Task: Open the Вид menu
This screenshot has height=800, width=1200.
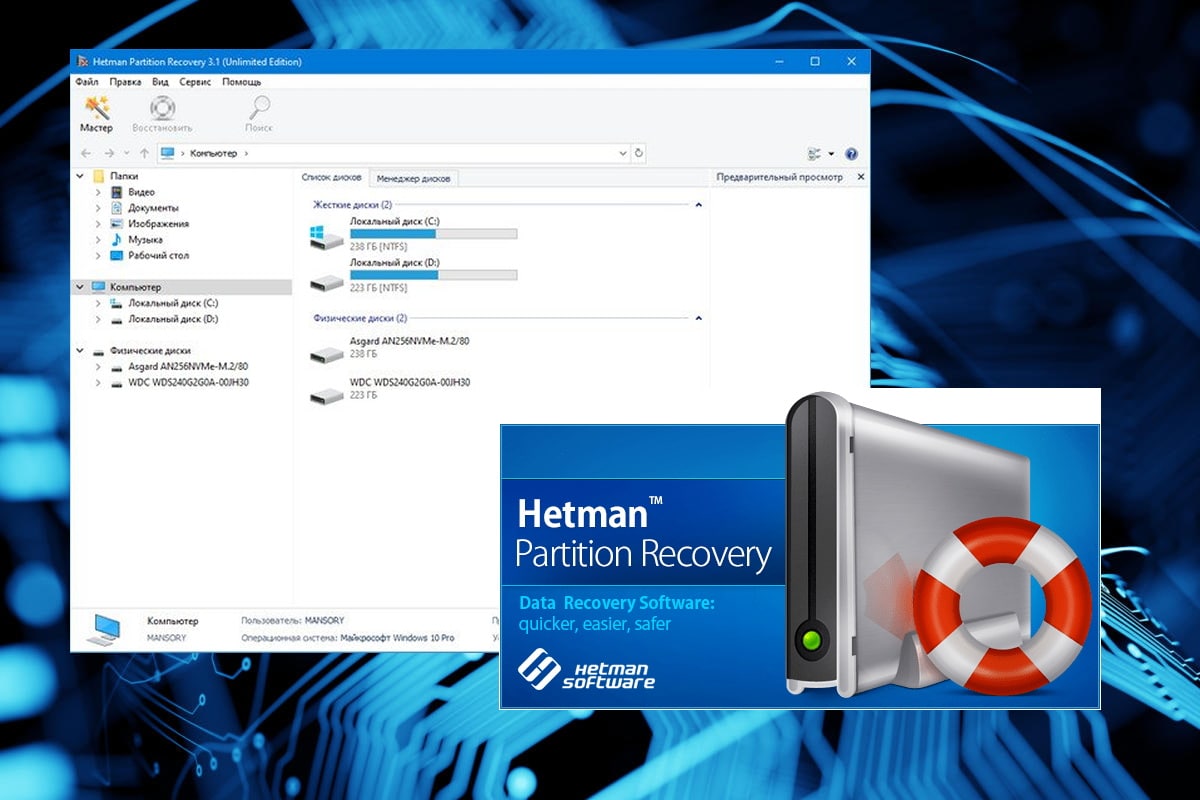Action: [x=160, y=82]
